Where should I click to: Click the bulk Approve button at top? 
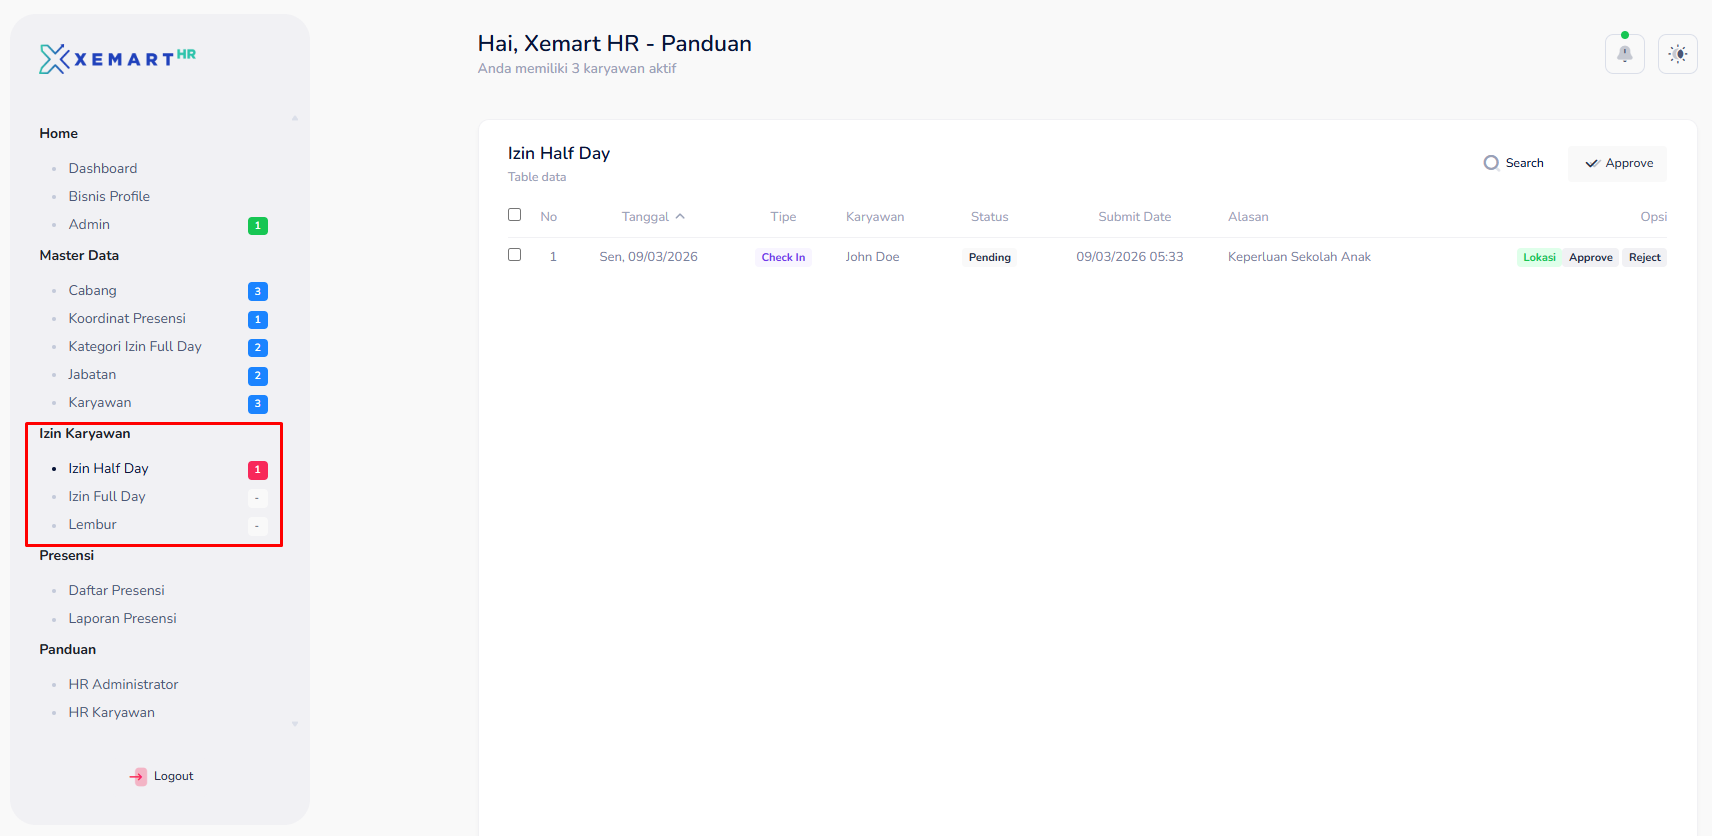(1618, 163)
